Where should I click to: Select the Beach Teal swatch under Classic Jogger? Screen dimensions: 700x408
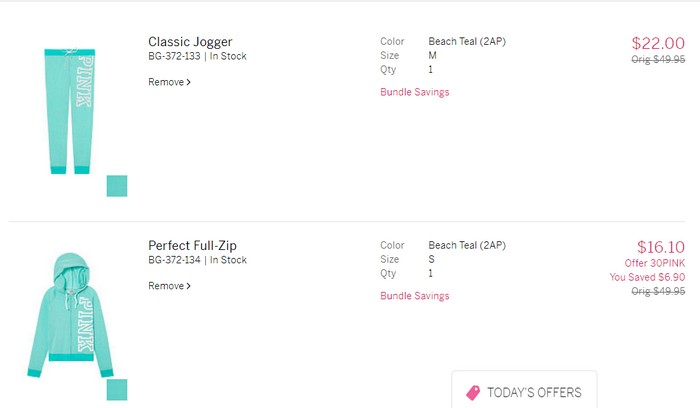pos(117,186)
